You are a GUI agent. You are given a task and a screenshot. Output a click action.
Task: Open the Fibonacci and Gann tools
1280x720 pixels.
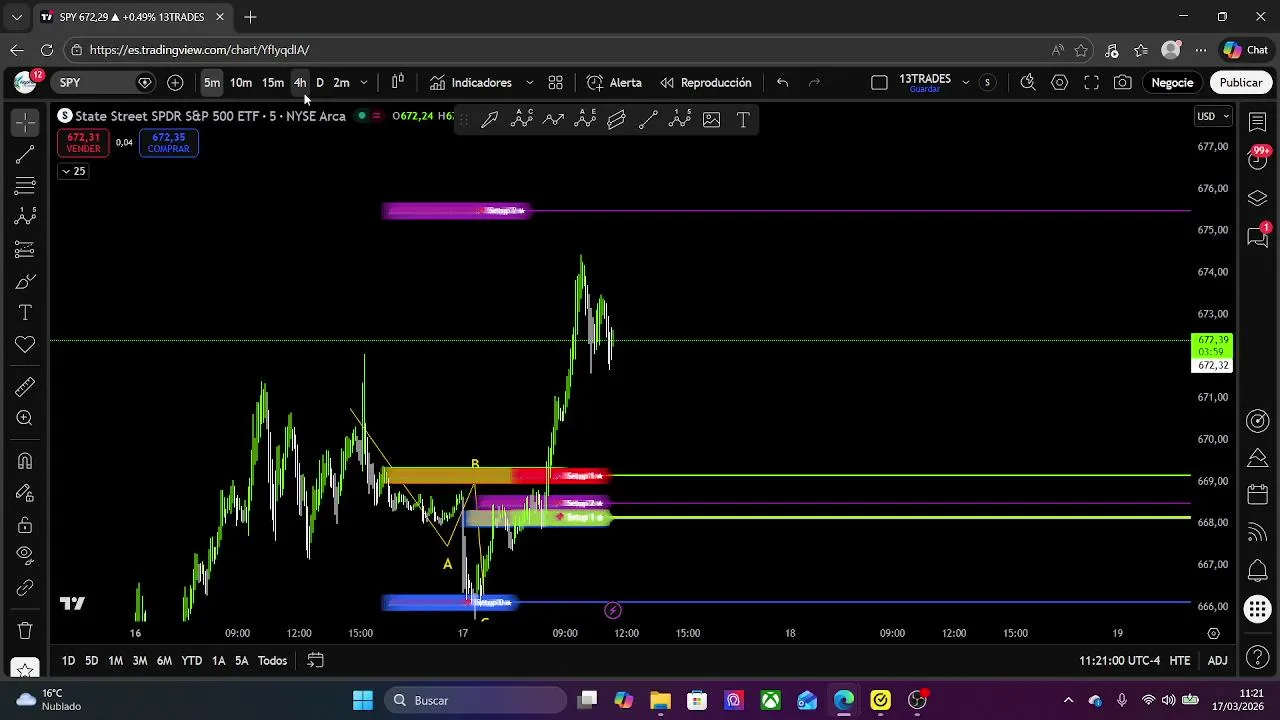tap(25, 186)
